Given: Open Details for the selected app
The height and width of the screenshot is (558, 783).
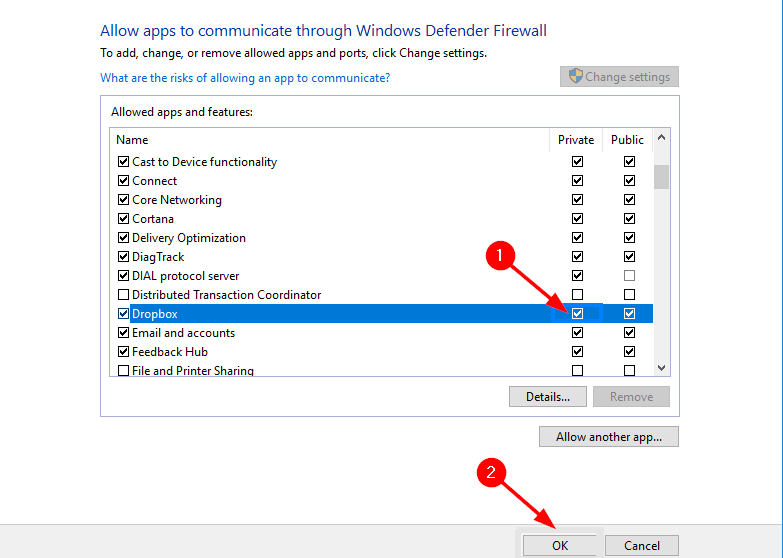Looking at the screenshot, I should pyautogui.click(x=547, y=397).
